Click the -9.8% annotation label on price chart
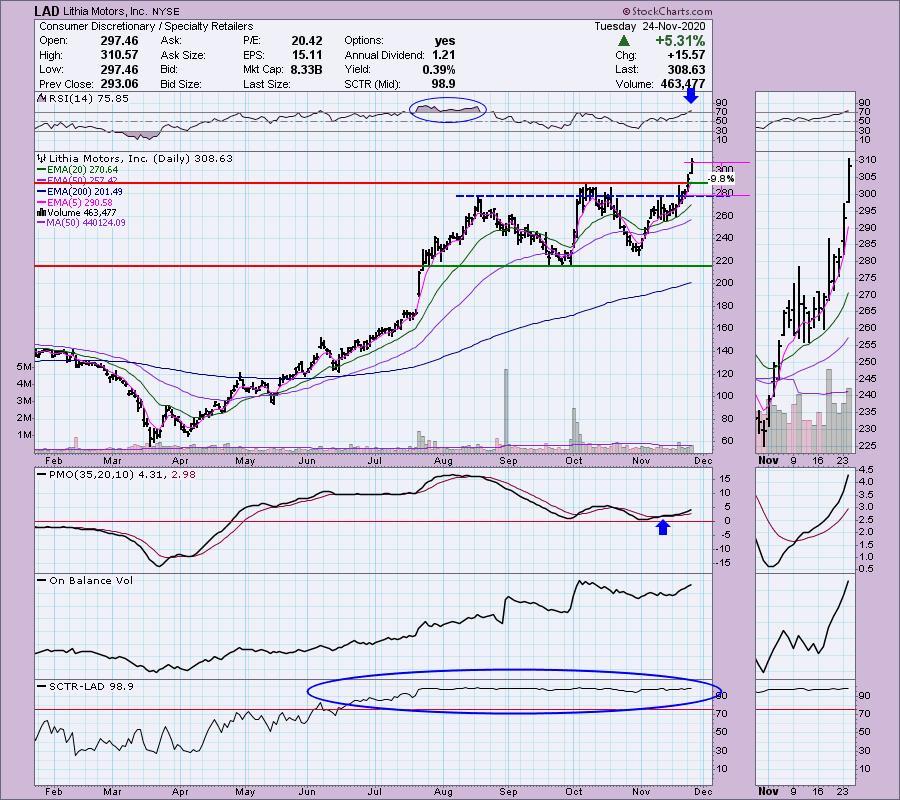Image resolution: width=900 pixels, height=800 pixels. [x=721, y=178]
